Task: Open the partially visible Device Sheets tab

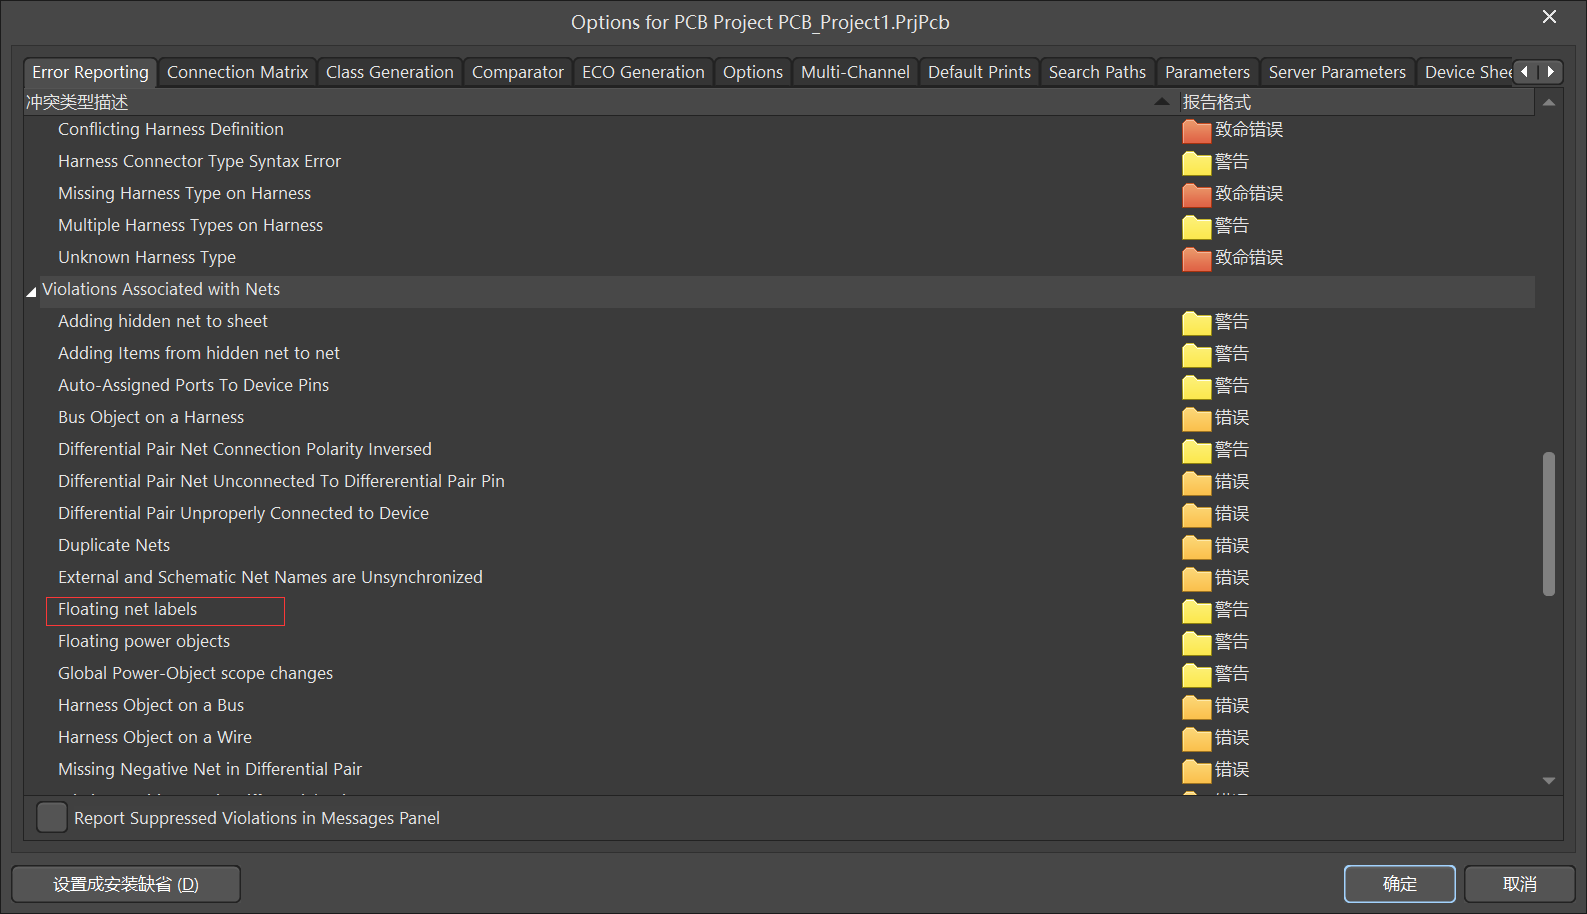Action: (1465, 72)
